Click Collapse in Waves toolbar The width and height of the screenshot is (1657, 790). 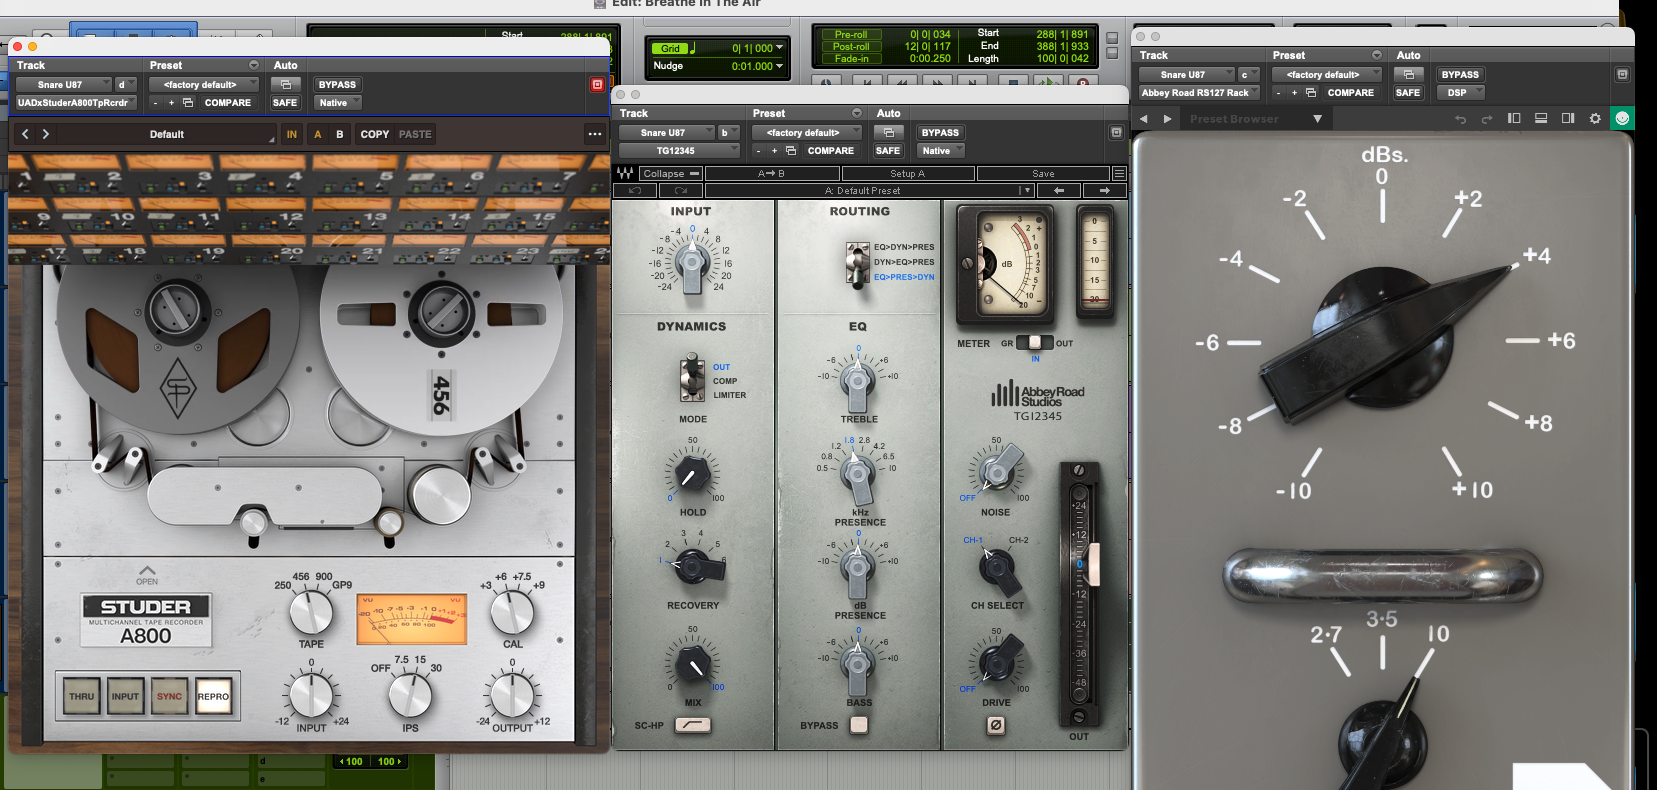[x=670, y=174]
